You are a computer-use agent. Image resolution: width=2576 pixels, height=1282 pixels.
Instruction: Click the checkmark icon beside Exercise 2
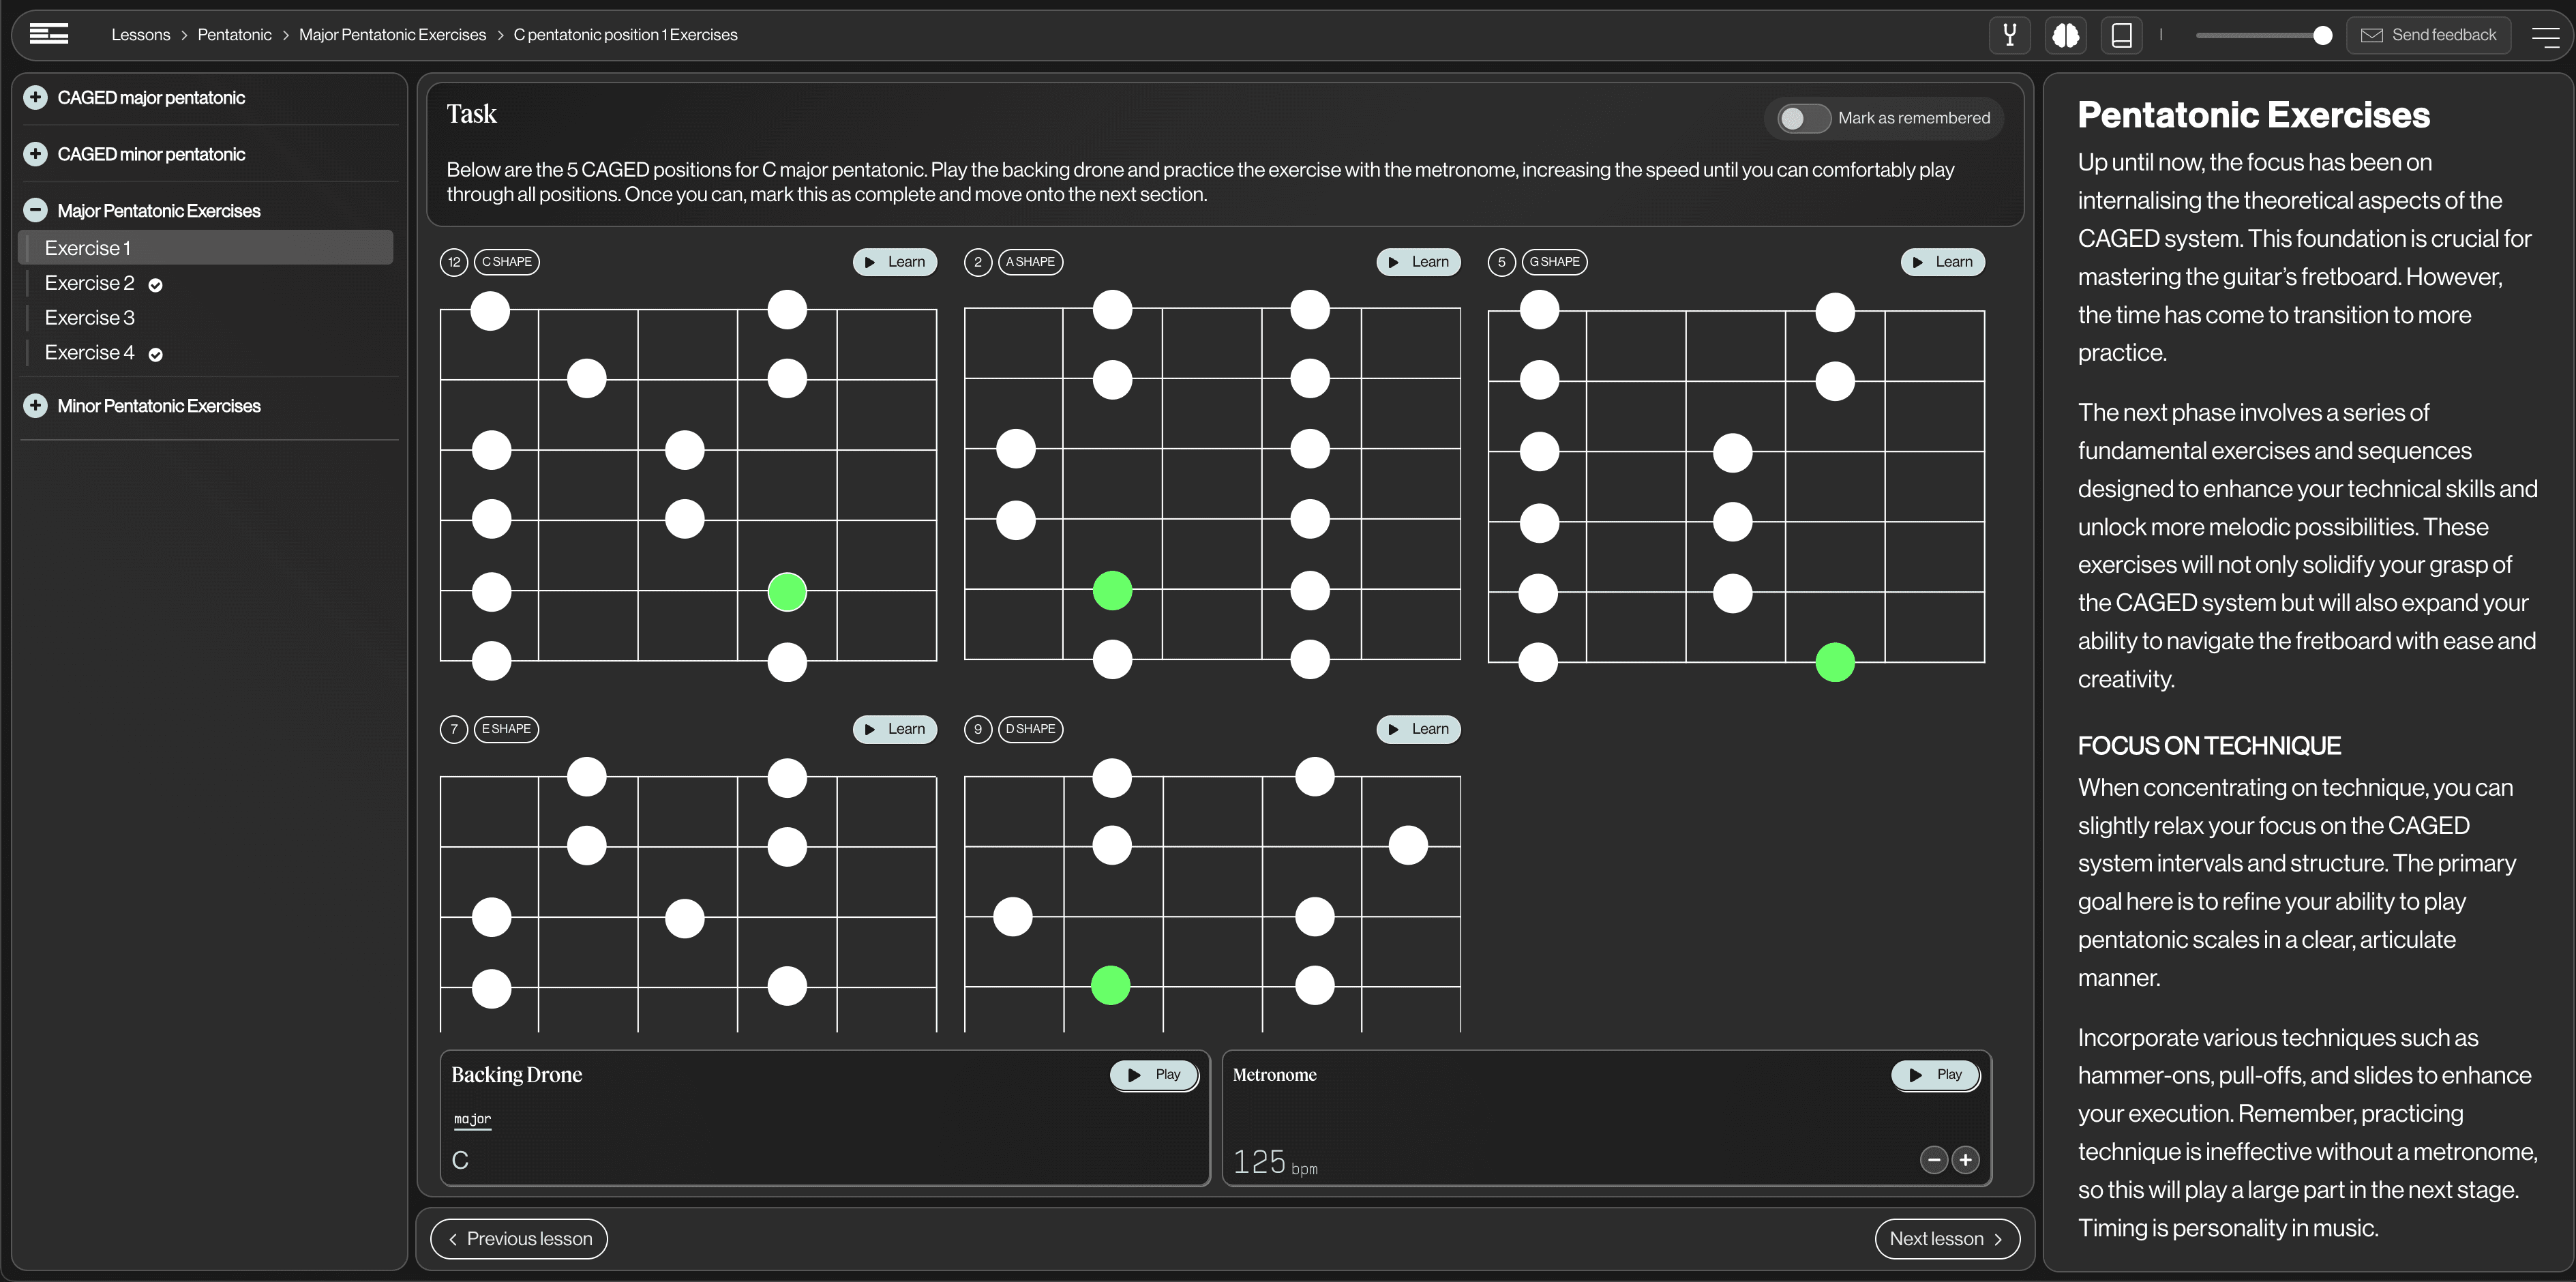tap(155, 285)
